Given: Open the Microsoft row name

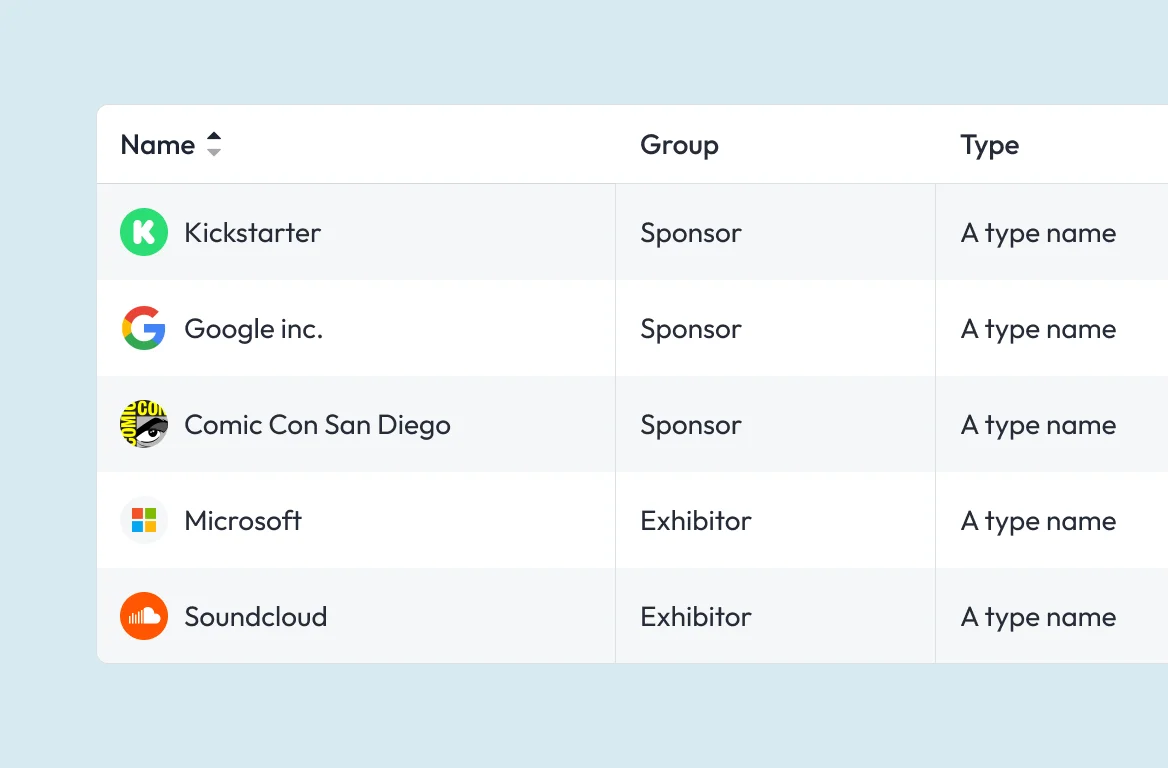Looking at the screenshot, I should pyautogui.click(x=243, y=521).
